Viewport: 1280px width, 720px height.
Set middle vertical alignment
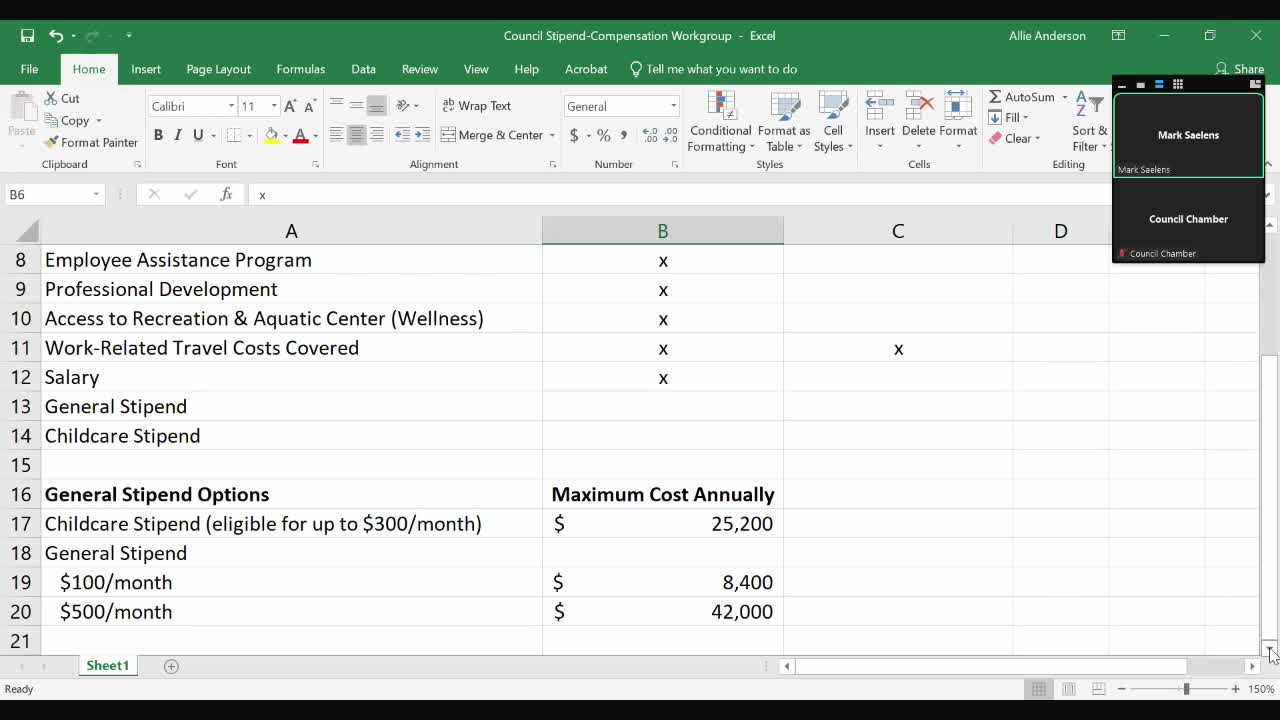tap(356, 106)
